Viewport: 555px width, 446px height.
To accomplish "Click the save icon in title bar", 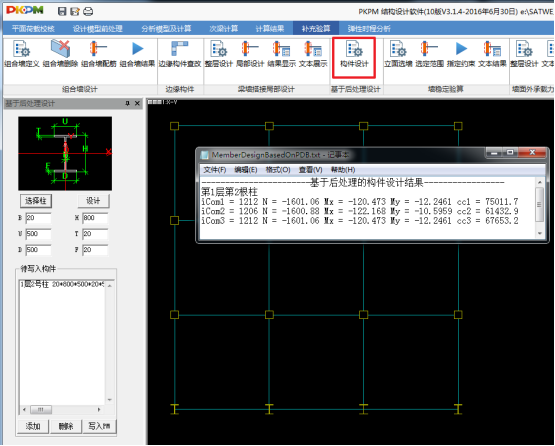I will pos(62,11).
